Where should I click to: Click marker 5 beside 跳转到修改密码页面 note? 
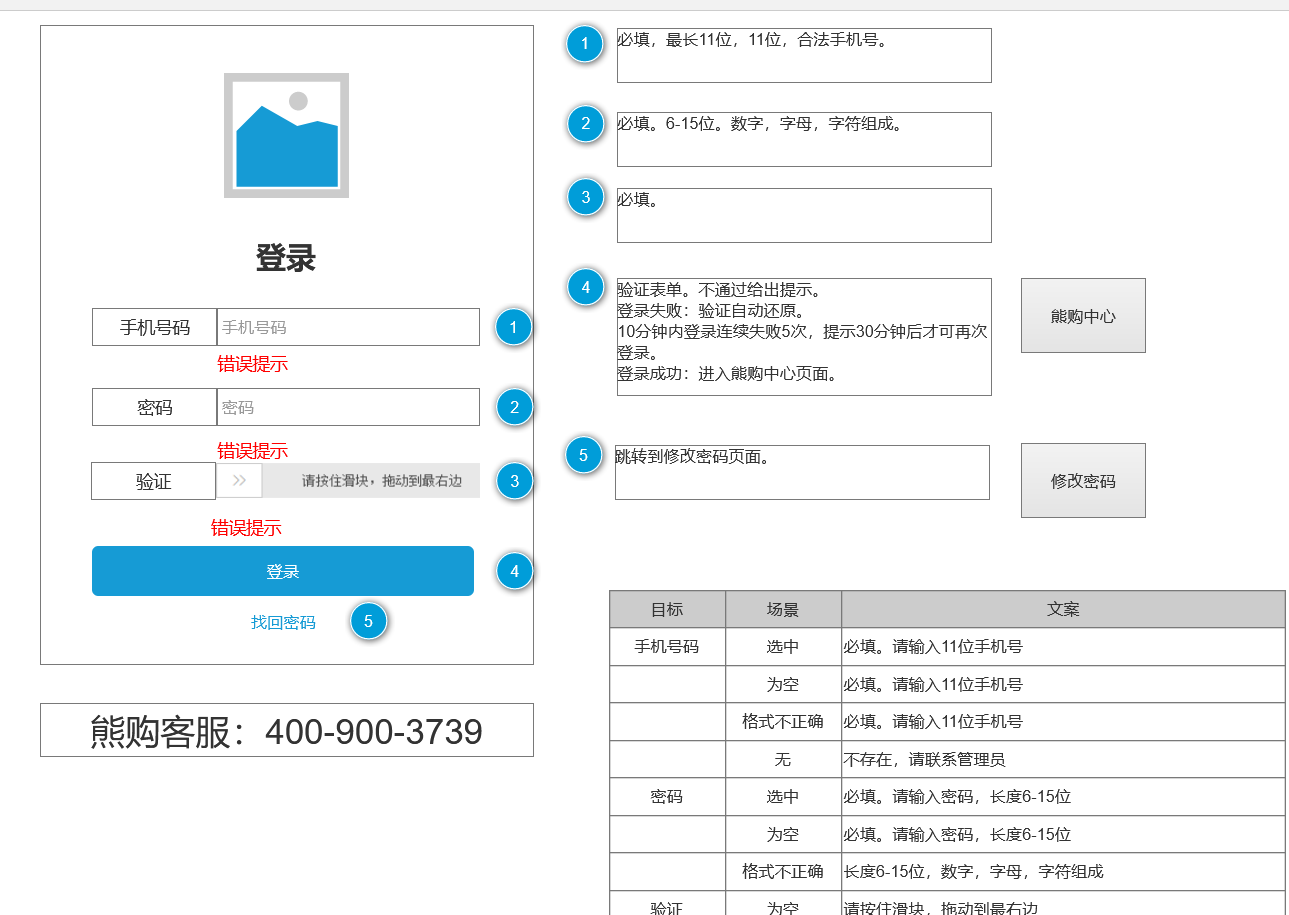tap(583, 455)
